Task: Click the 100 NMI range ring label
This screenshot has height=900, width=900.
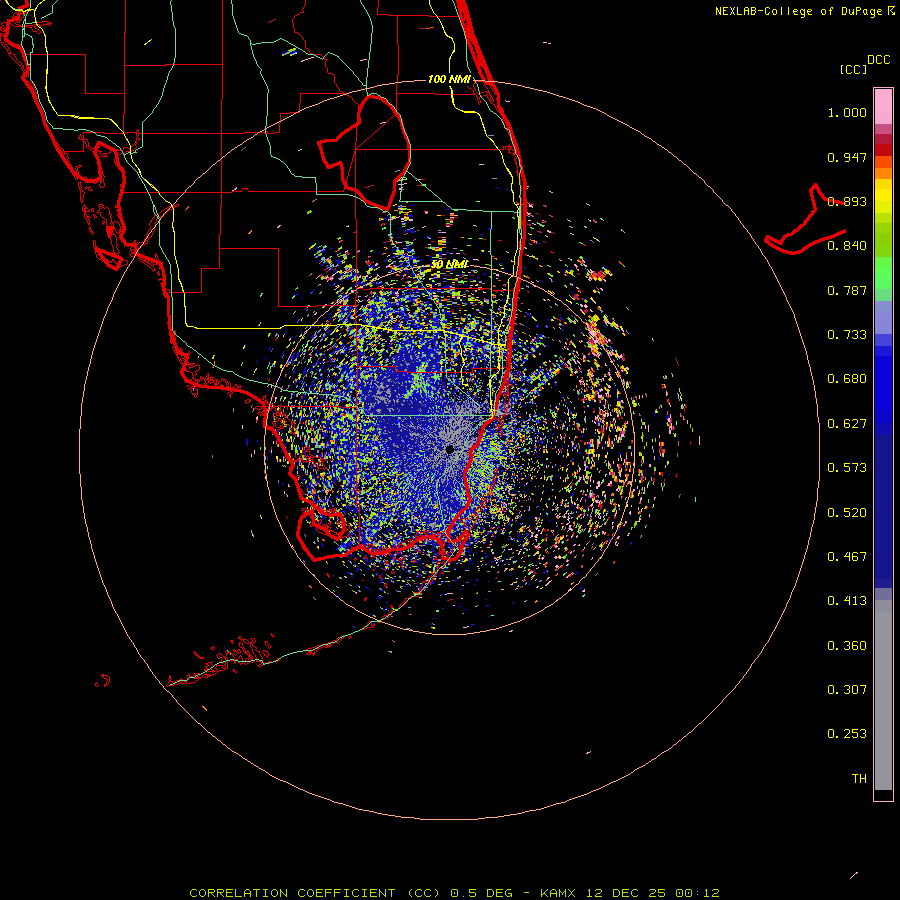Action: point(449,79)
